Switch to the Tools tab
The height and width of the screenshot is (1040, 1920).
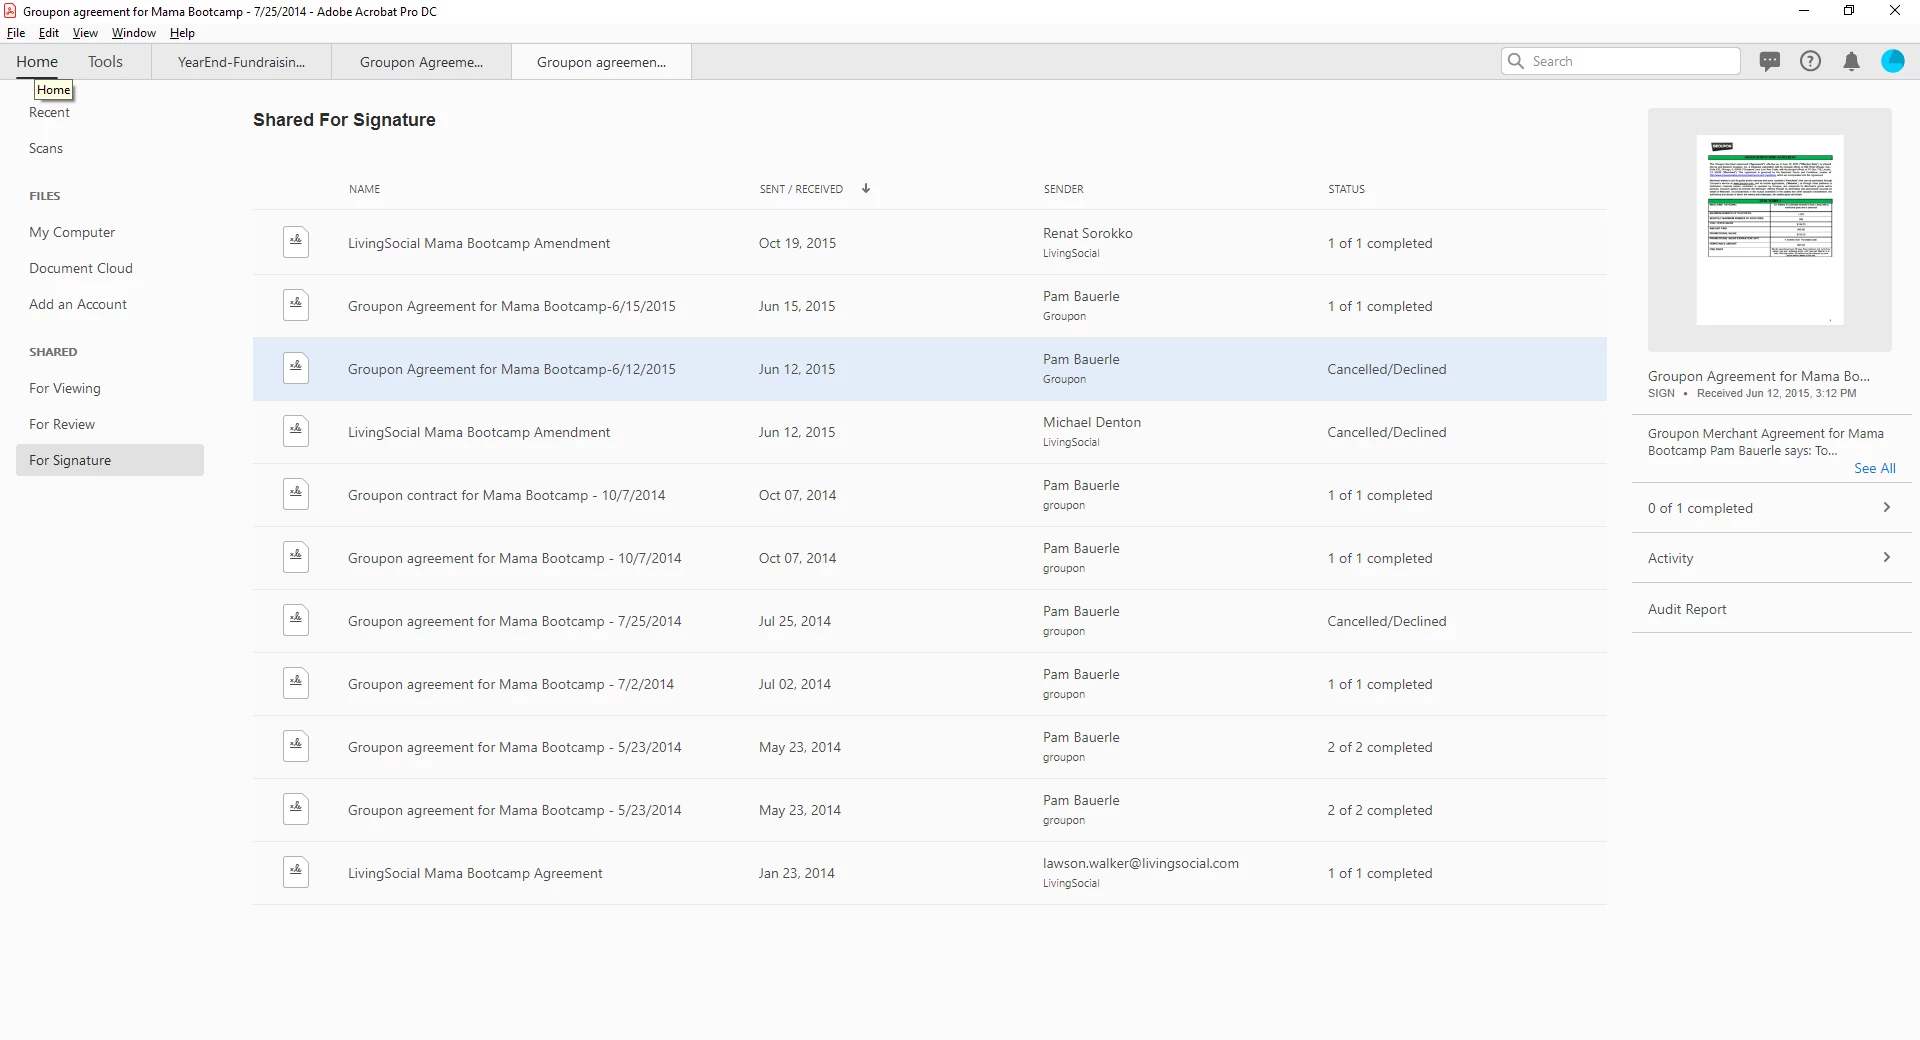pyautogui.click(x=105, y=62)
